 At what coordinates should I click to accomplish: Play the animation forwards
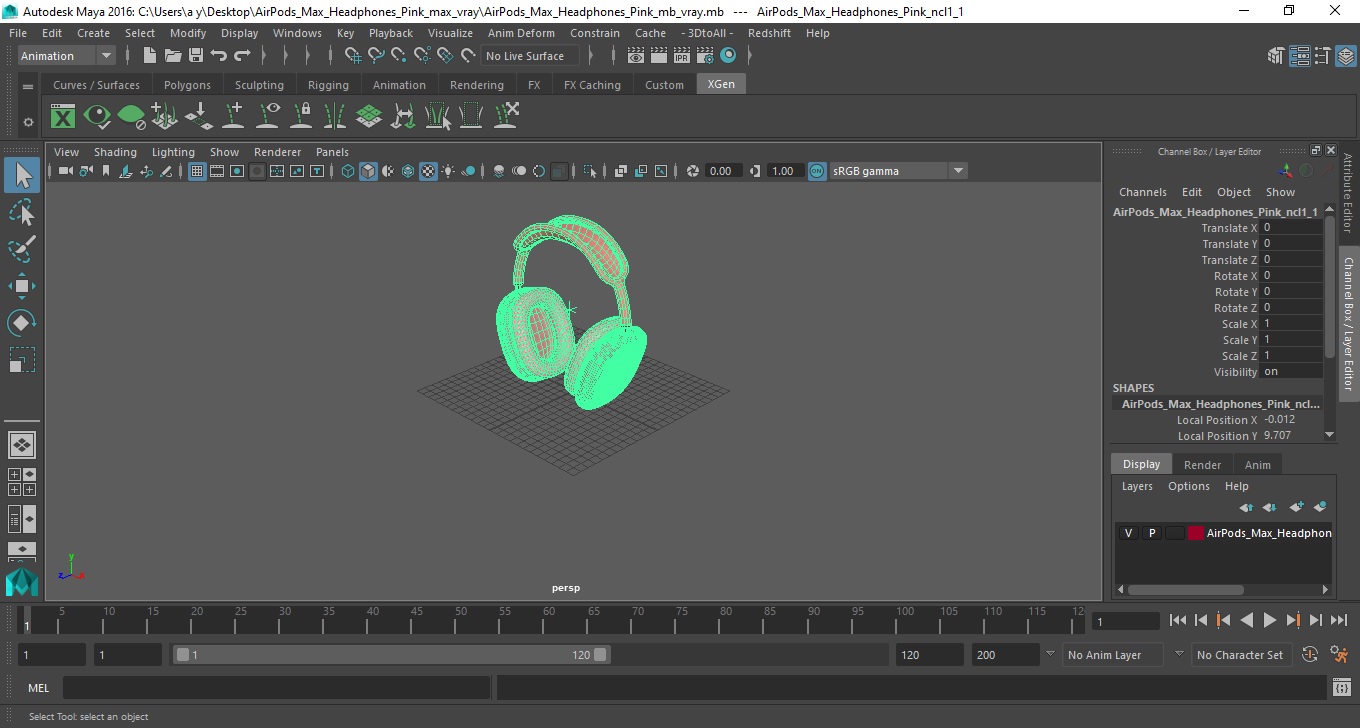click(1270, 620)
